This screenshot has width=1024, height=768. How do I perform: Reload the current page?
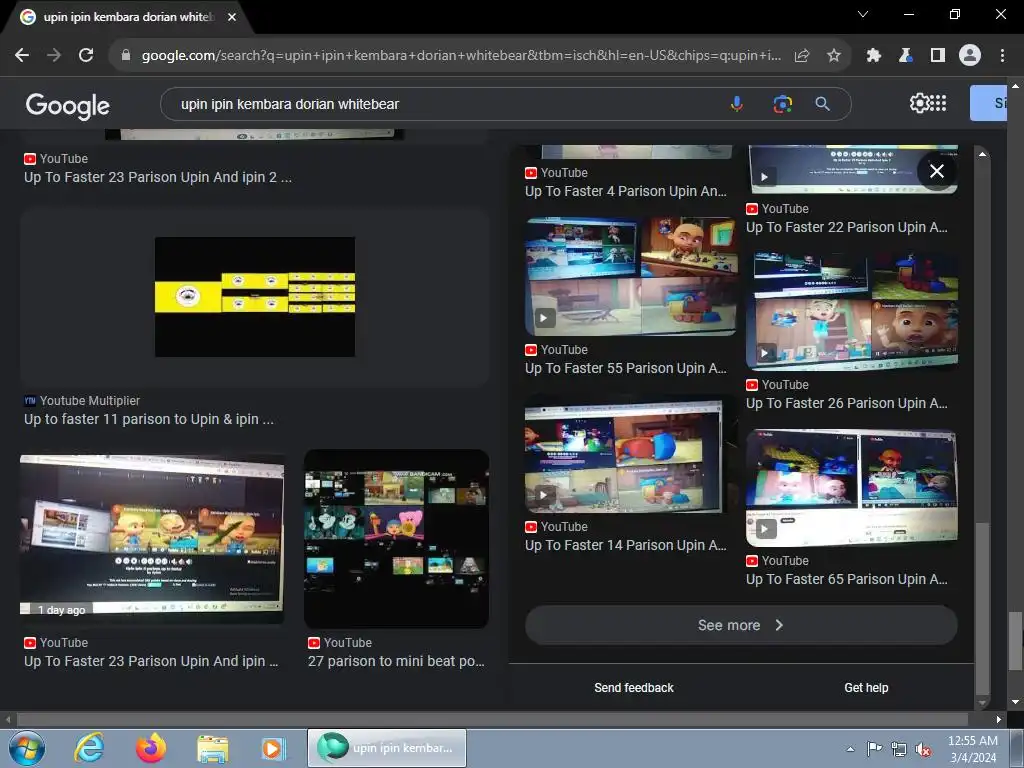86,56
